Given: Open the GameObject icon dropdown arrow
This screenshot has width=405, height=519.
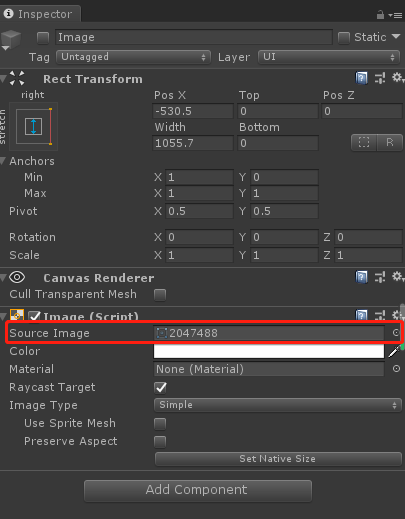Looking at the screenshot, I should 6,49.
